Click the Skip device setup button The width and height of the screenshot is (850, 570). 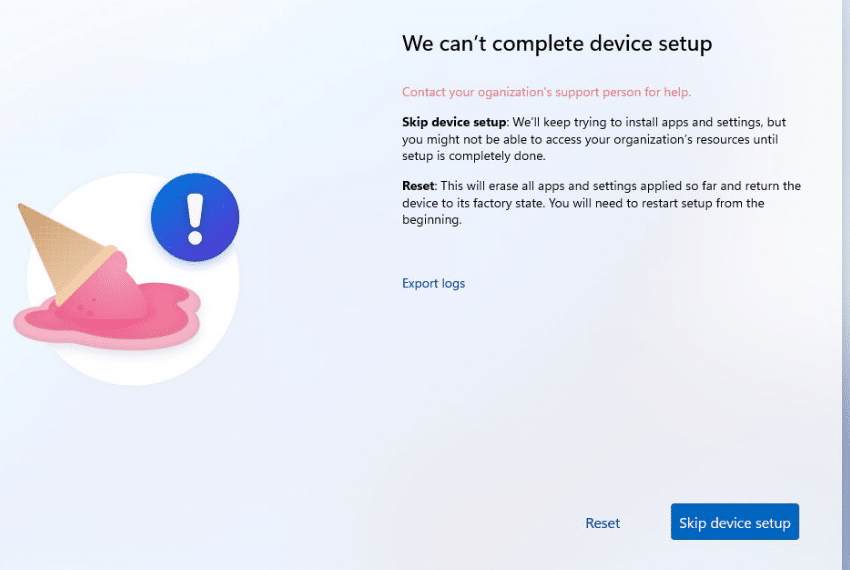pos(735,522)
